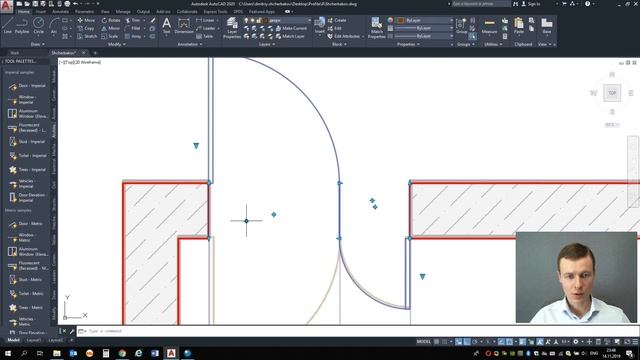Viewport: 640px width, 360px height.
Task: Activate the Scale command
Action: tap(110, 36)
